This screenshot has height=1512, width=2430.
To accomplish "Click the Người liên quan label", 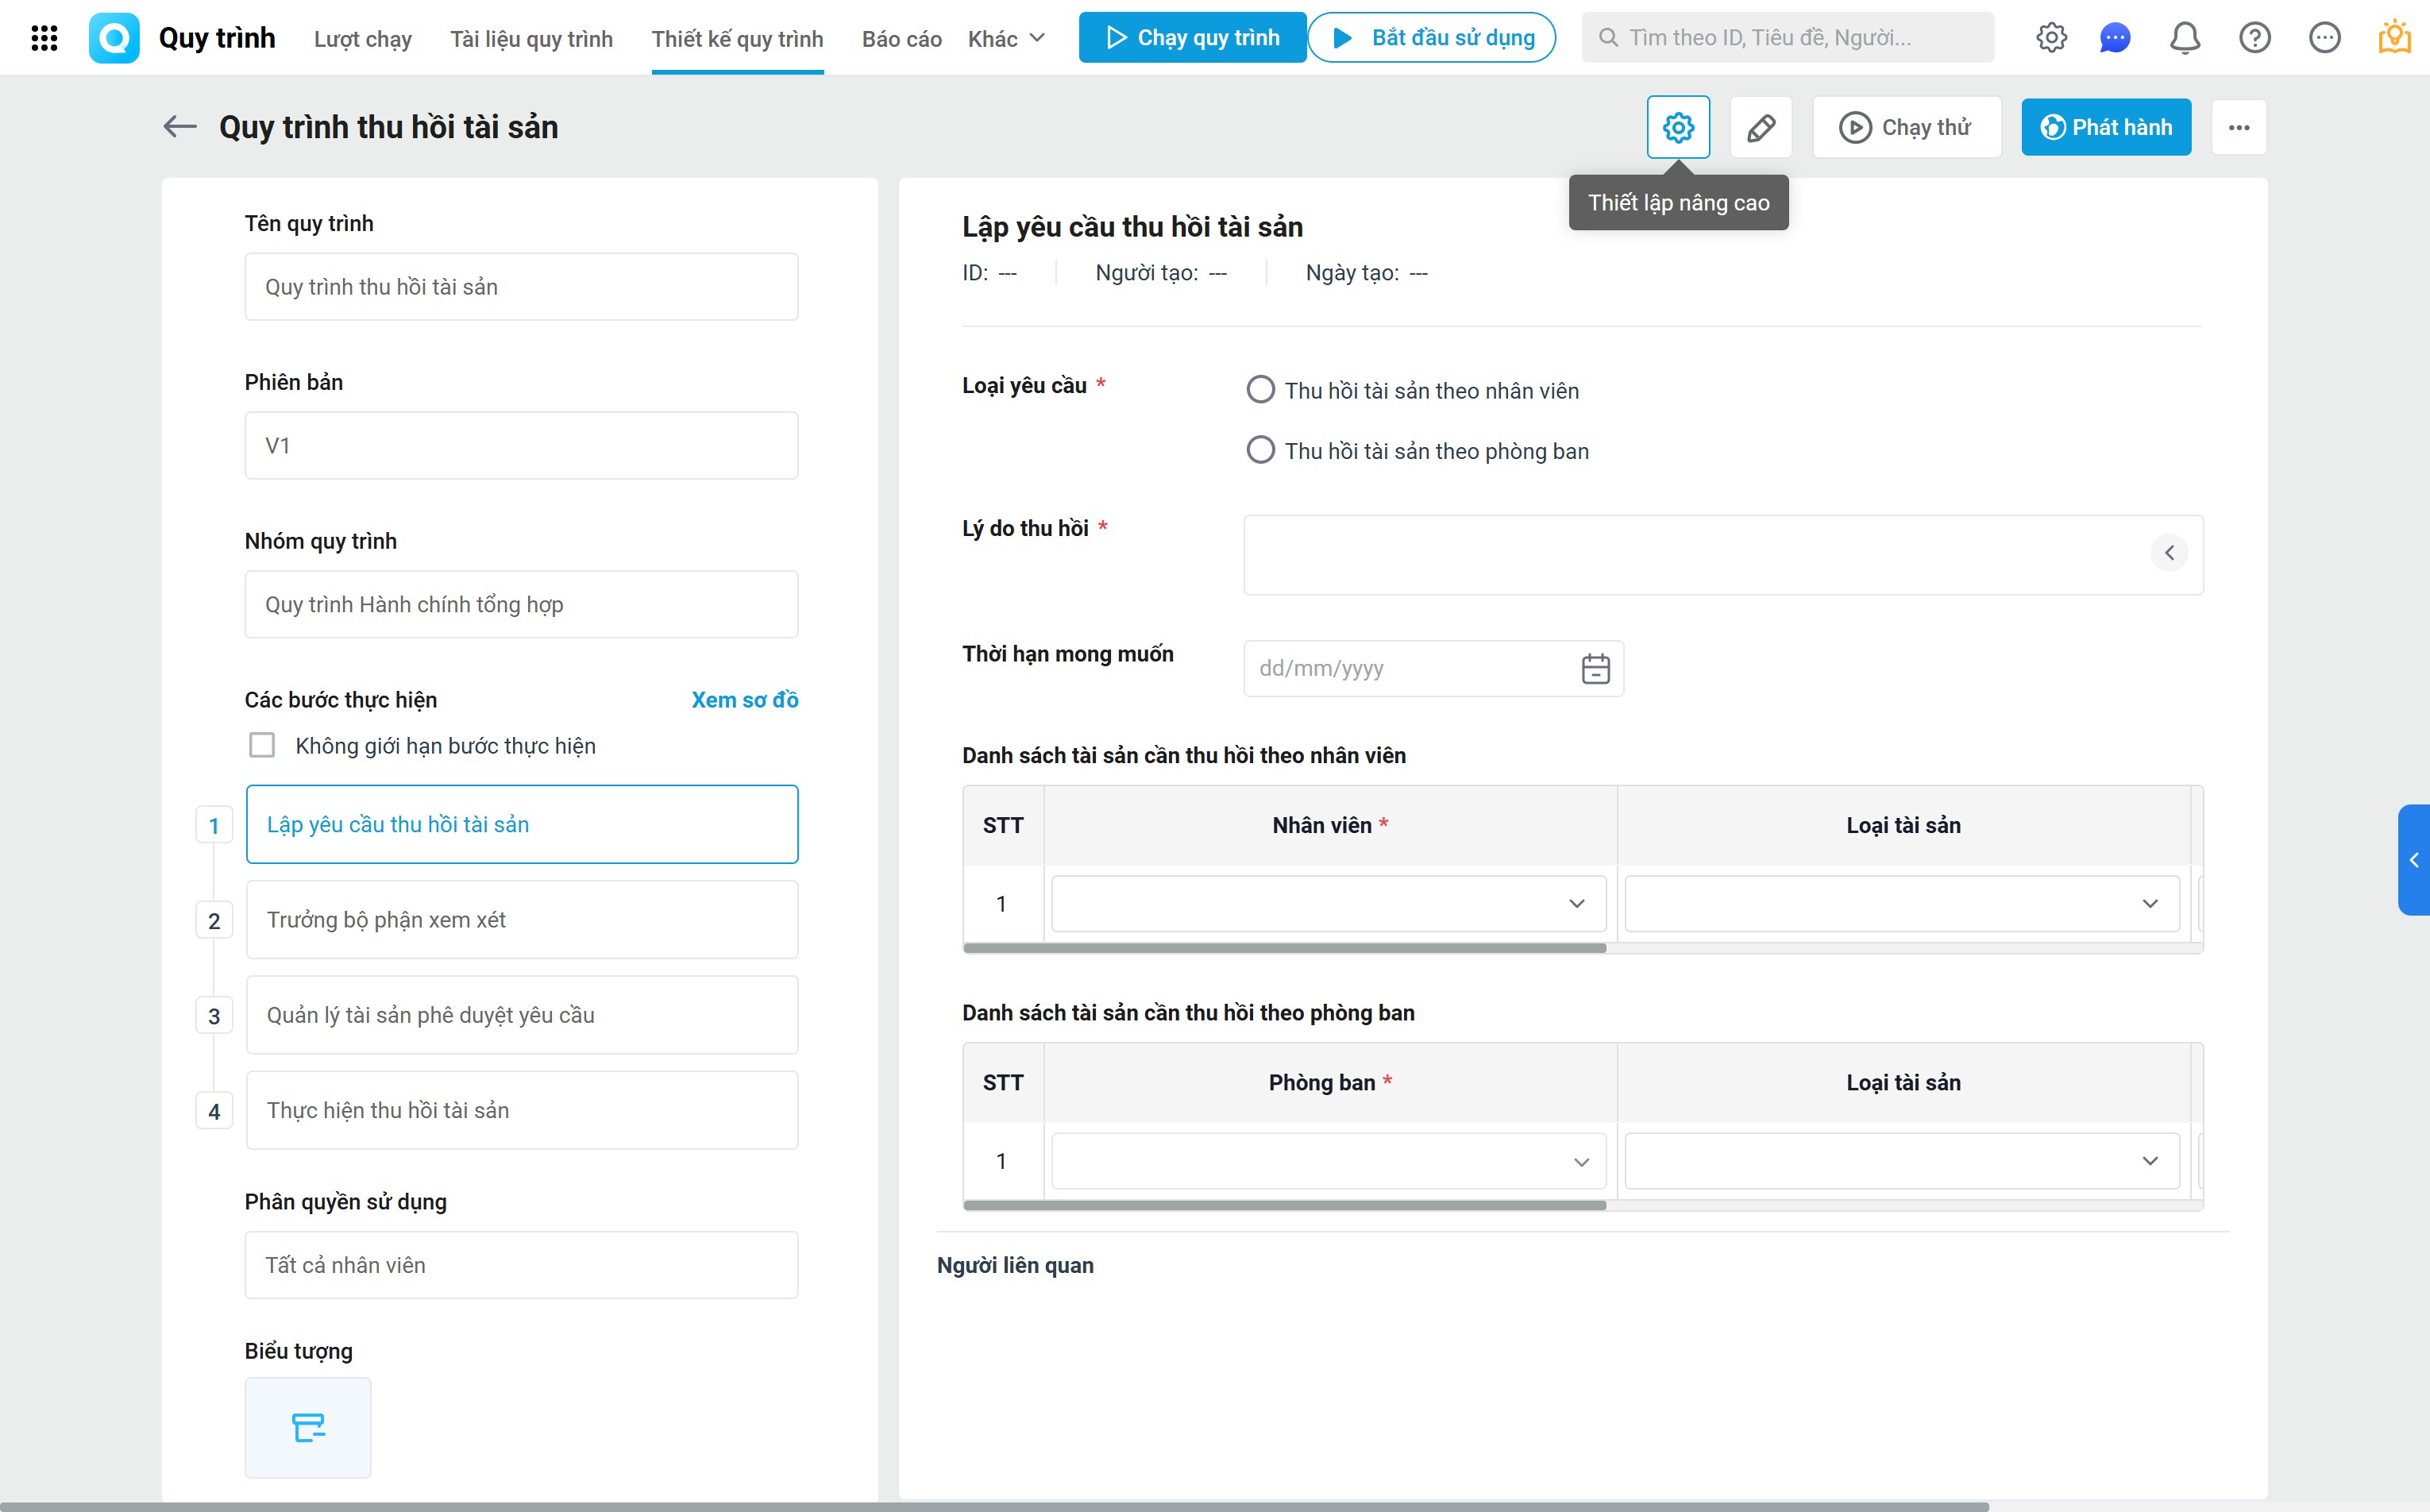I will pos(1015,1265).
